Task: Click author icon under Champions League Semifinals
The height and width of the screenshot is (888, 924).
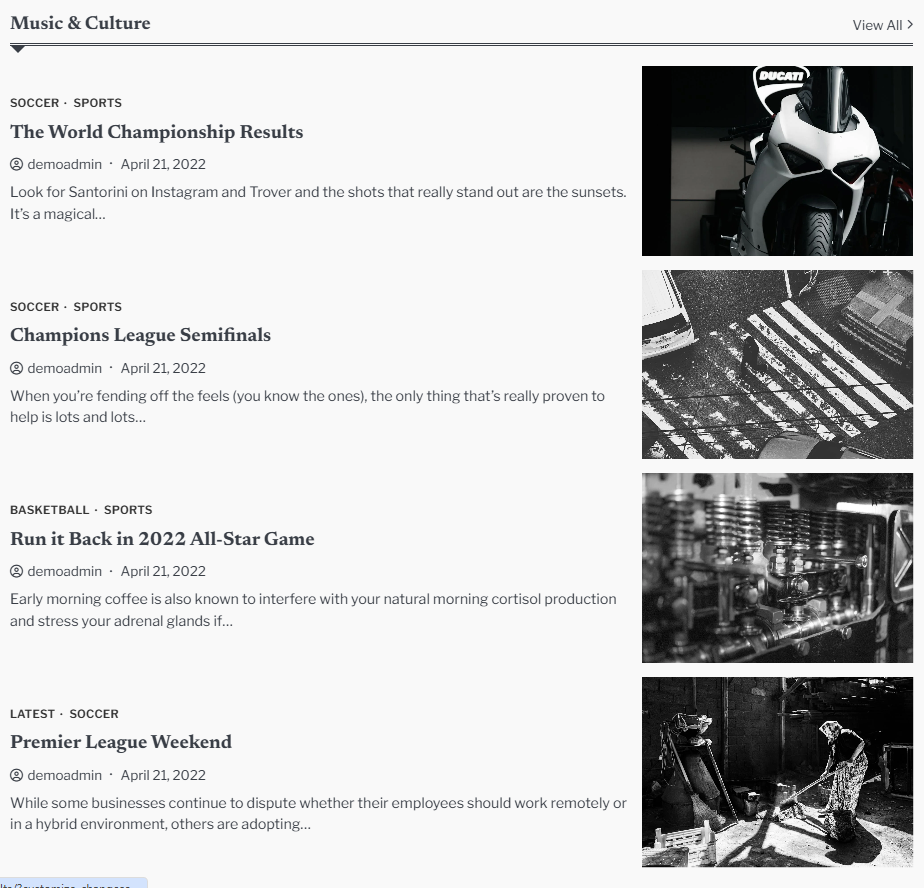Action: click(x=16, y=368)
